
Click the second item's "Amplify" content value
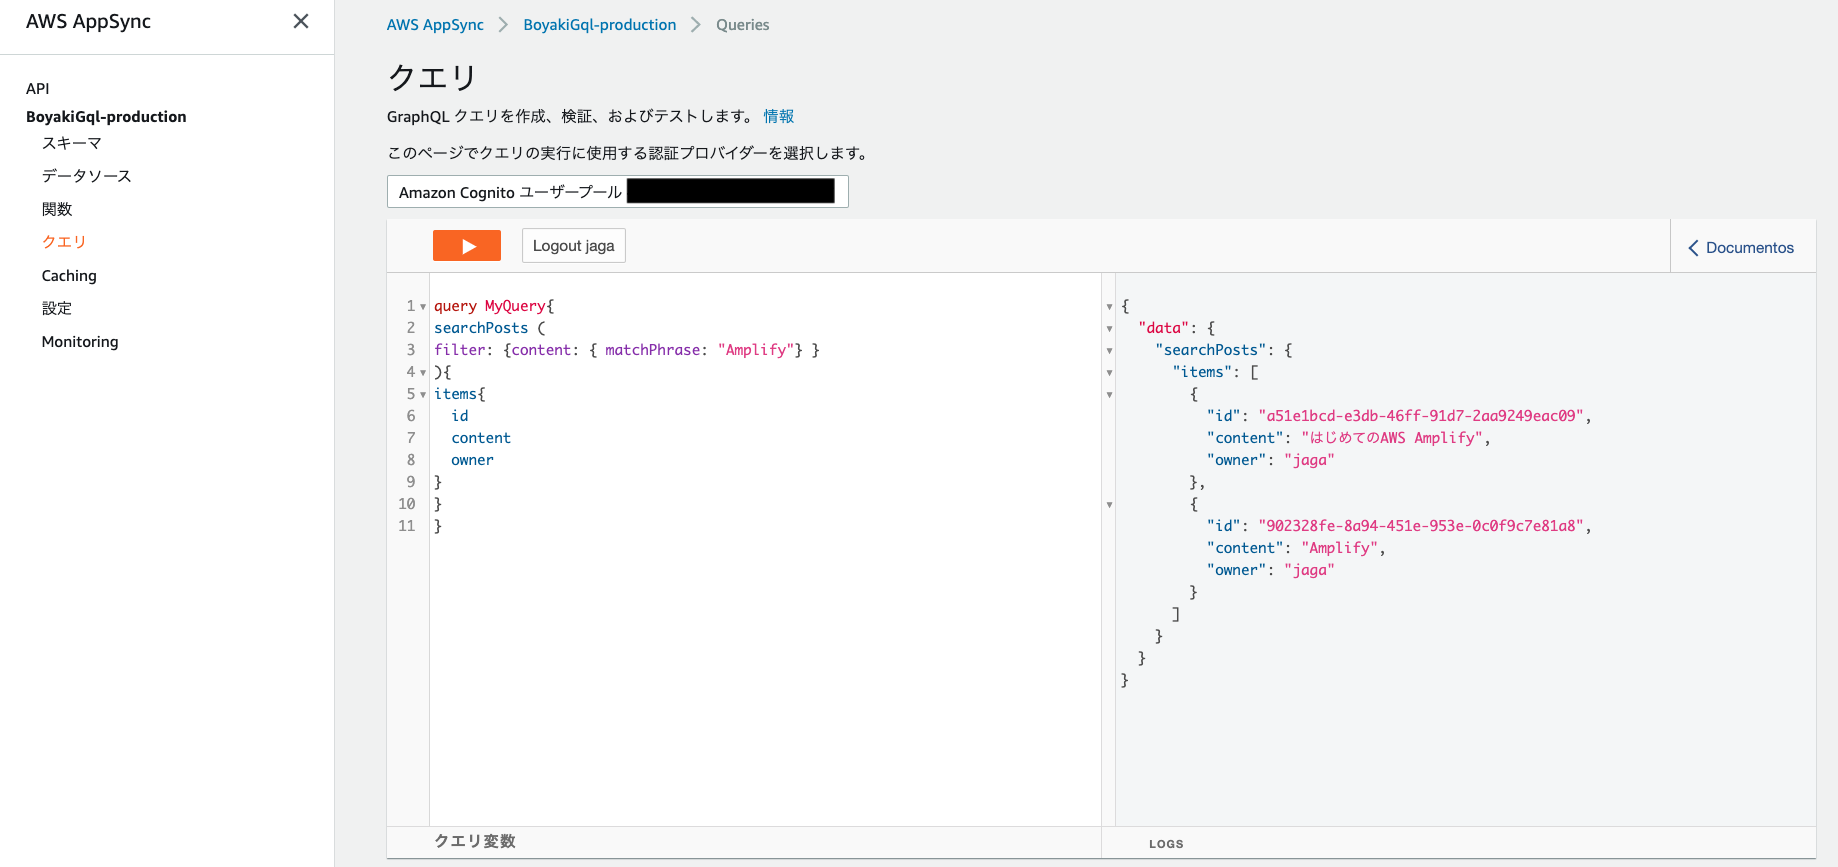pos(1340,548)
